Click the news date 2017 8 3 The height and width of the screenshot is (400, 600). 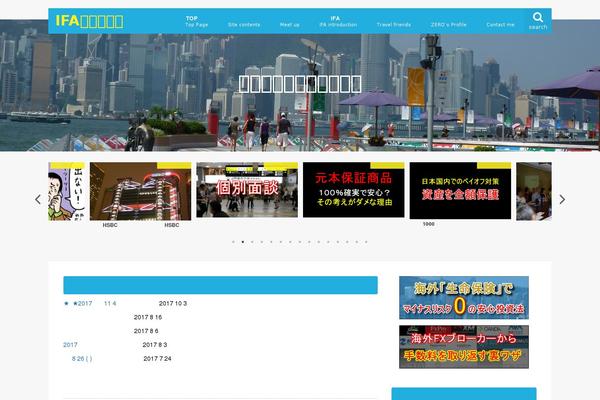point(155,345)
